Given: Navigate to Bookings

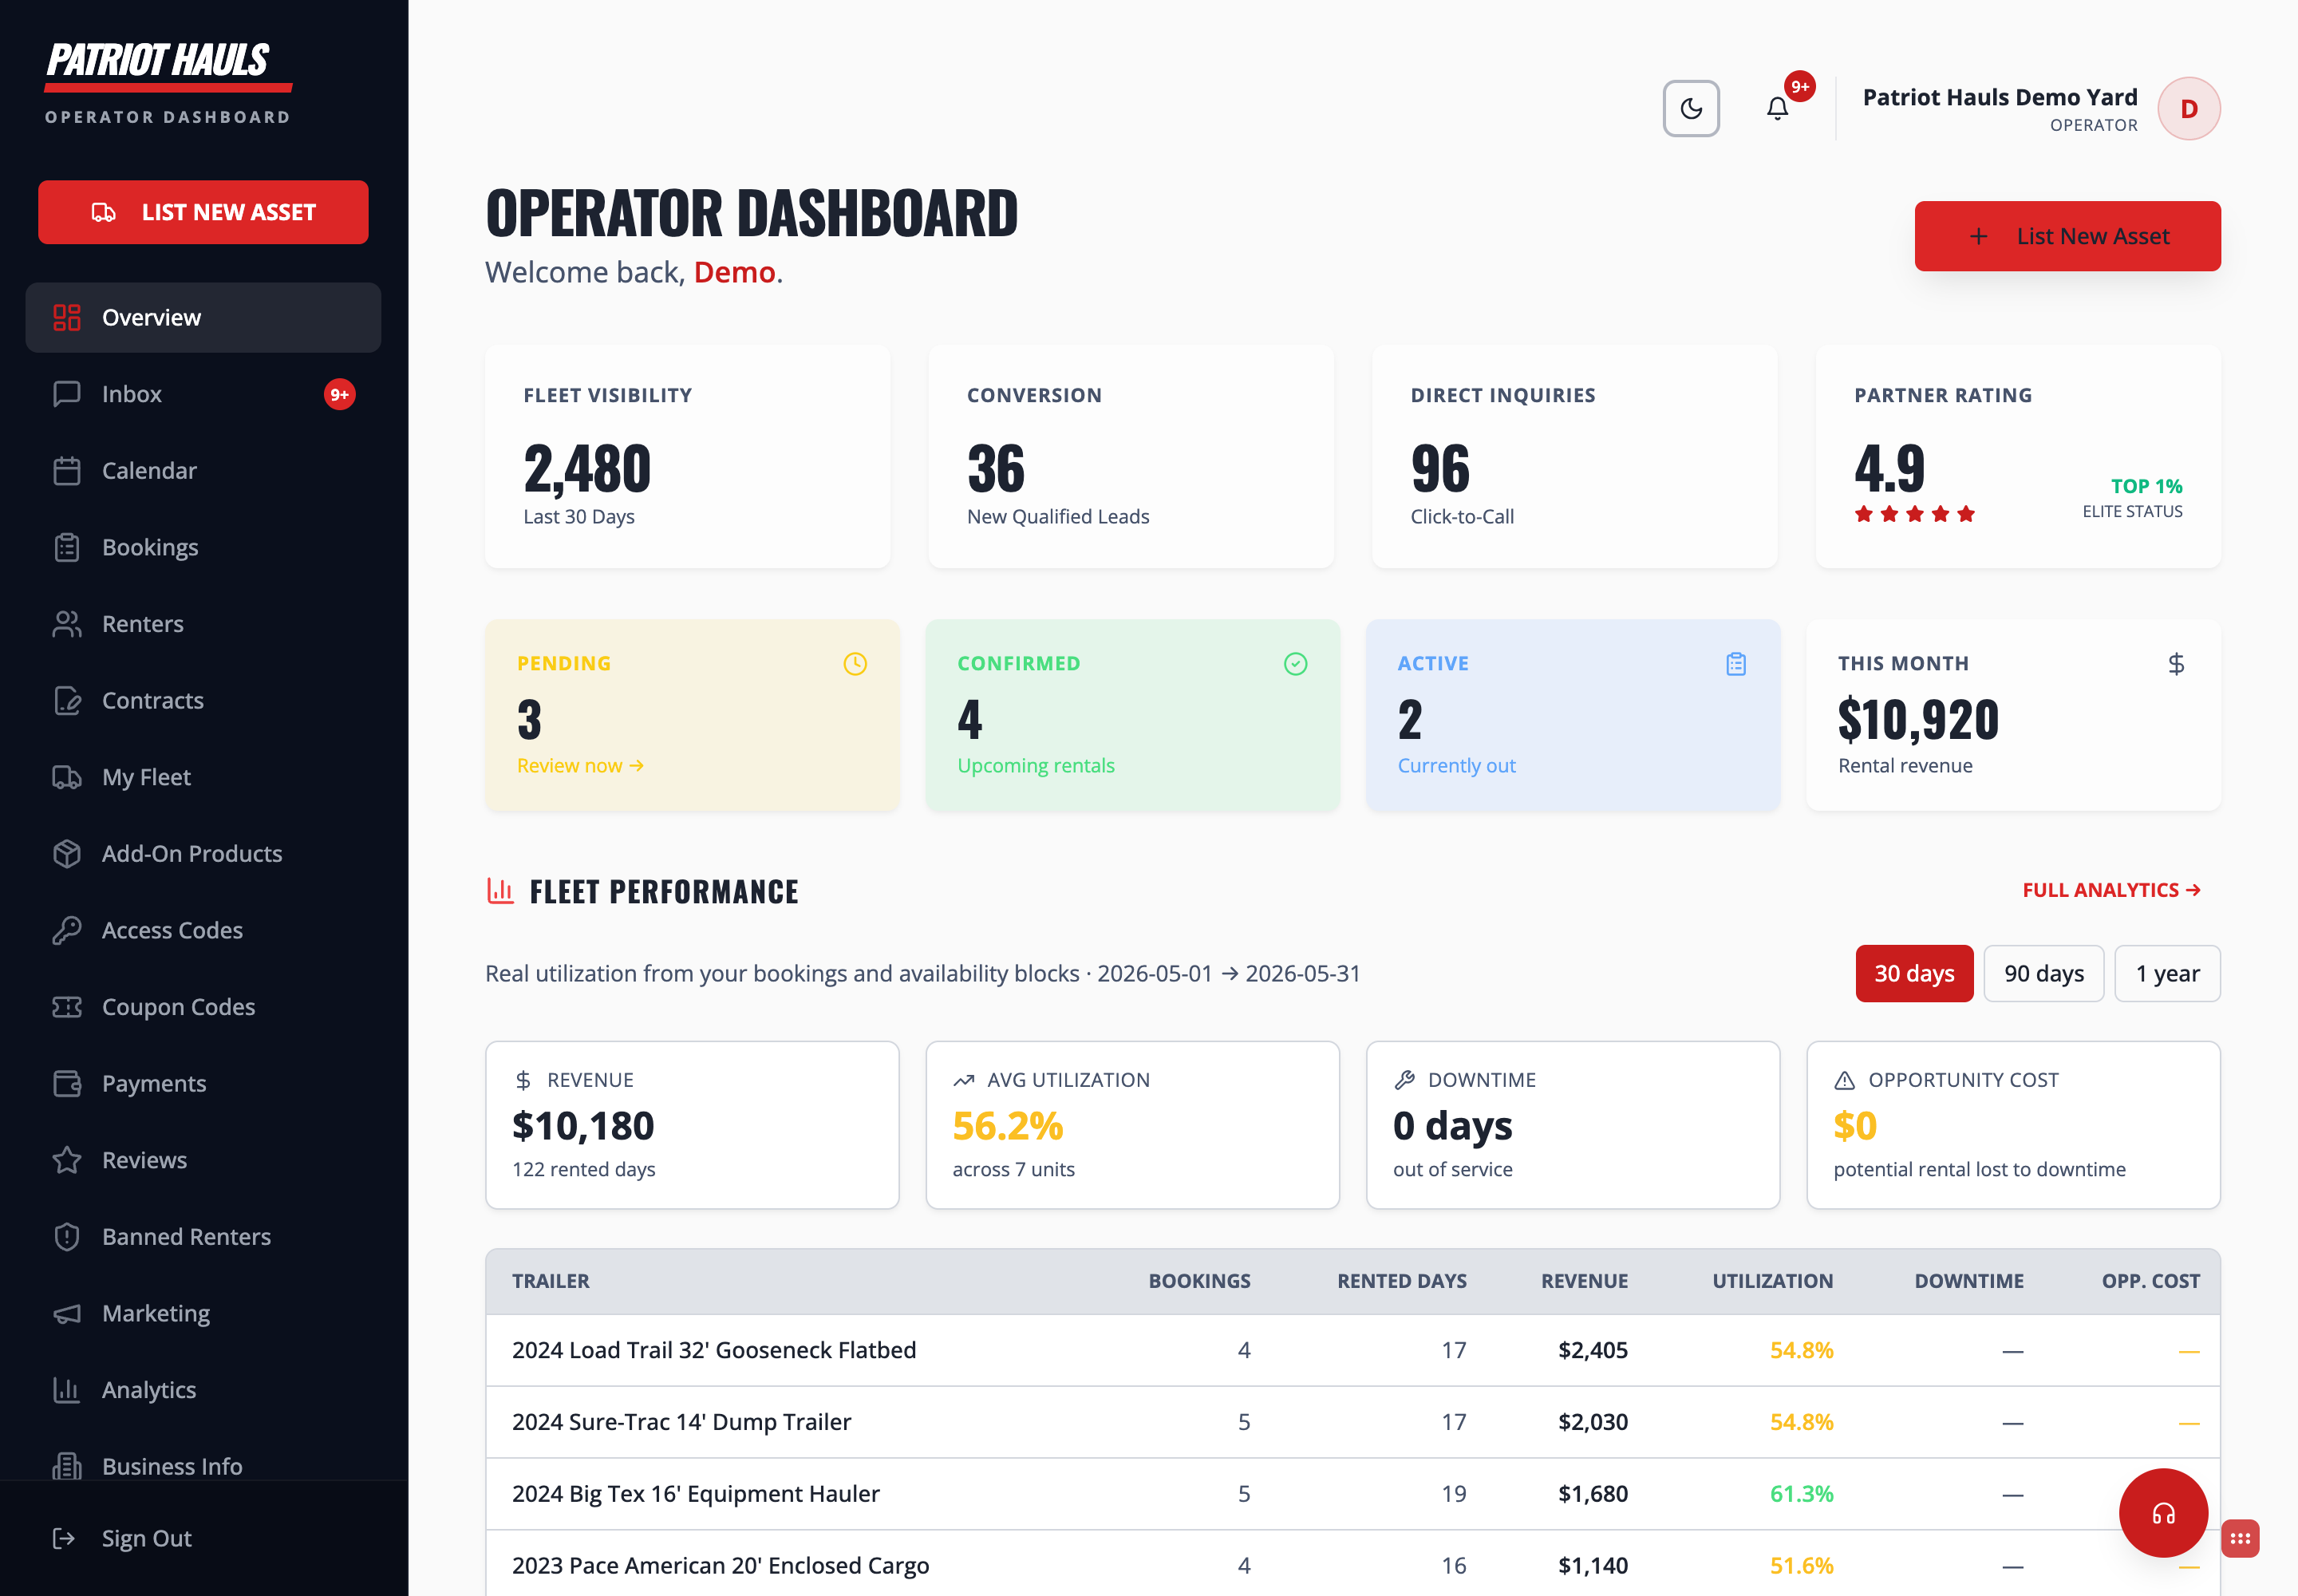Looking at the screenshot, I should pyautogui.click(x=203, y=547).
